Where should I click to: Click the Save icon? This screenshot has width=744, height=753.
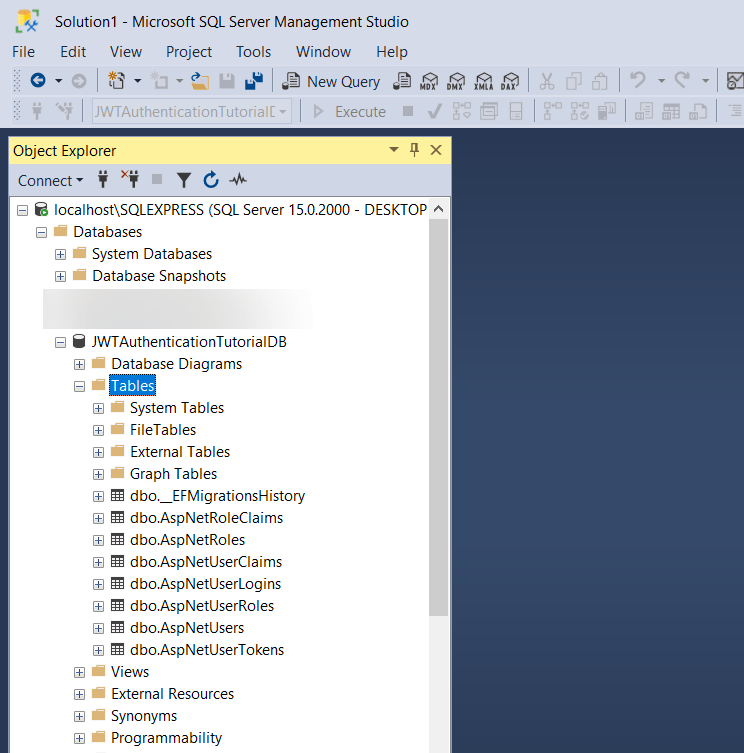click(x=227, y=81)
